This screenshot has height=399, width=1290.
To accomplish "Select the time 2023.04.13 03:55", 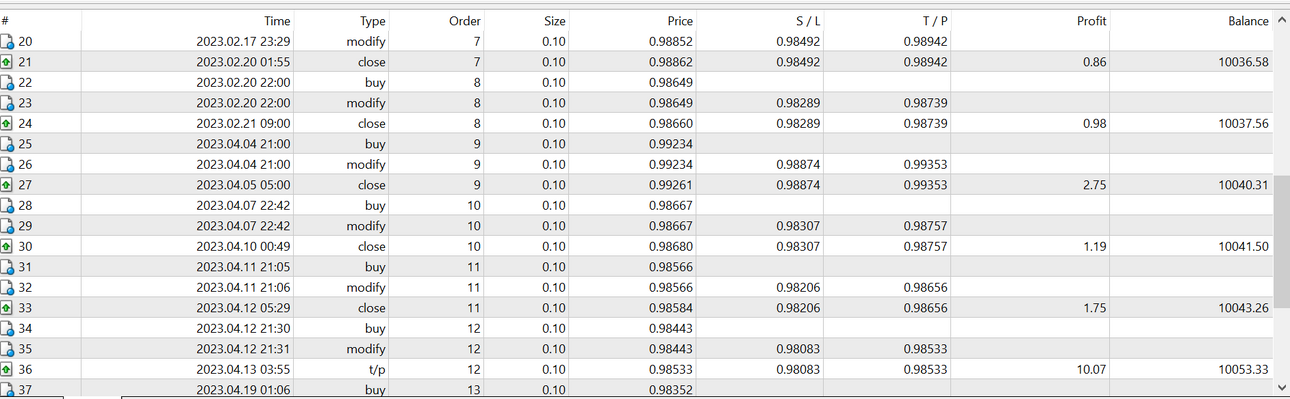I will point(243,370).
